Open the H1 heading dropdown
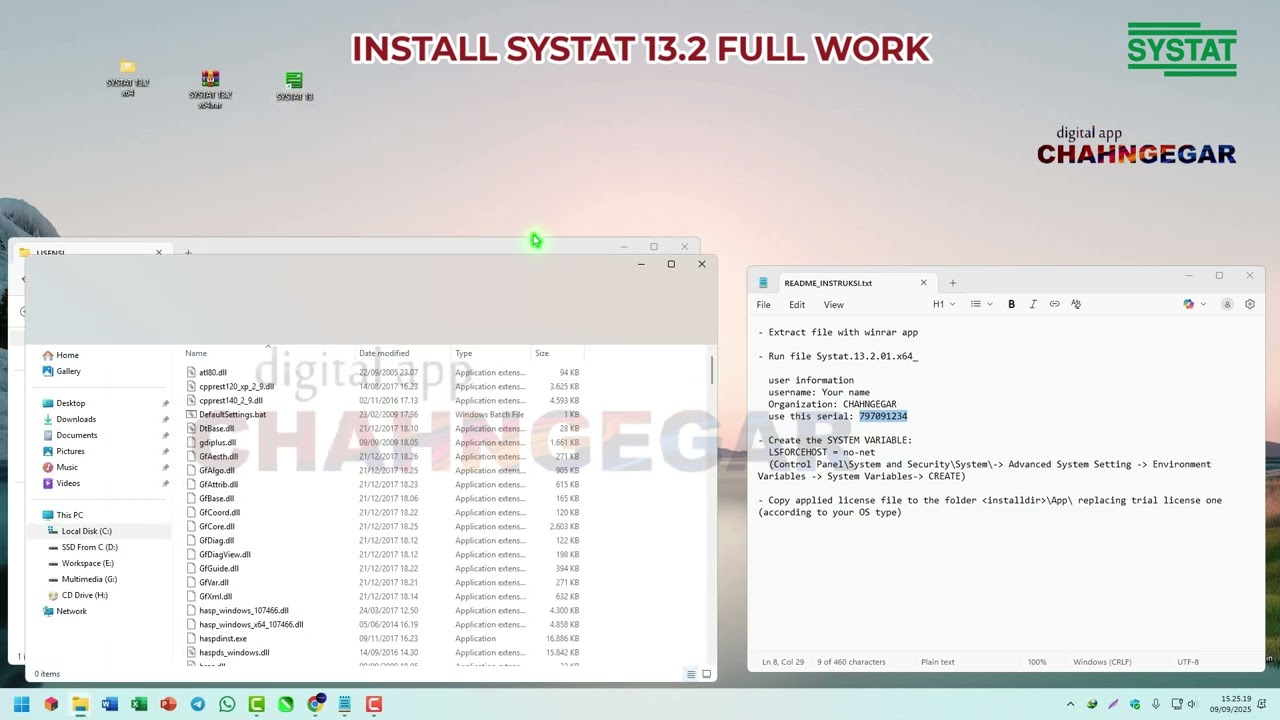This screenshot has height=720, width=1280. coord(944,304)
